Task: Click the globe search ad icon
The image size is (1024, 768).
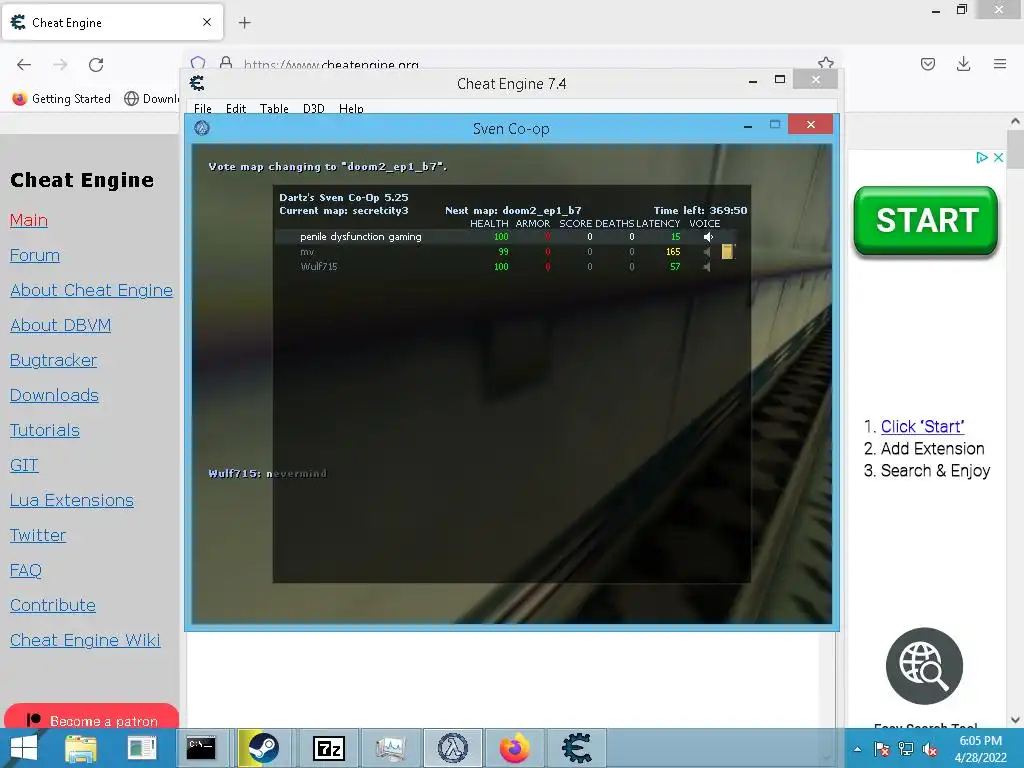Action: [x=924, y=666]
